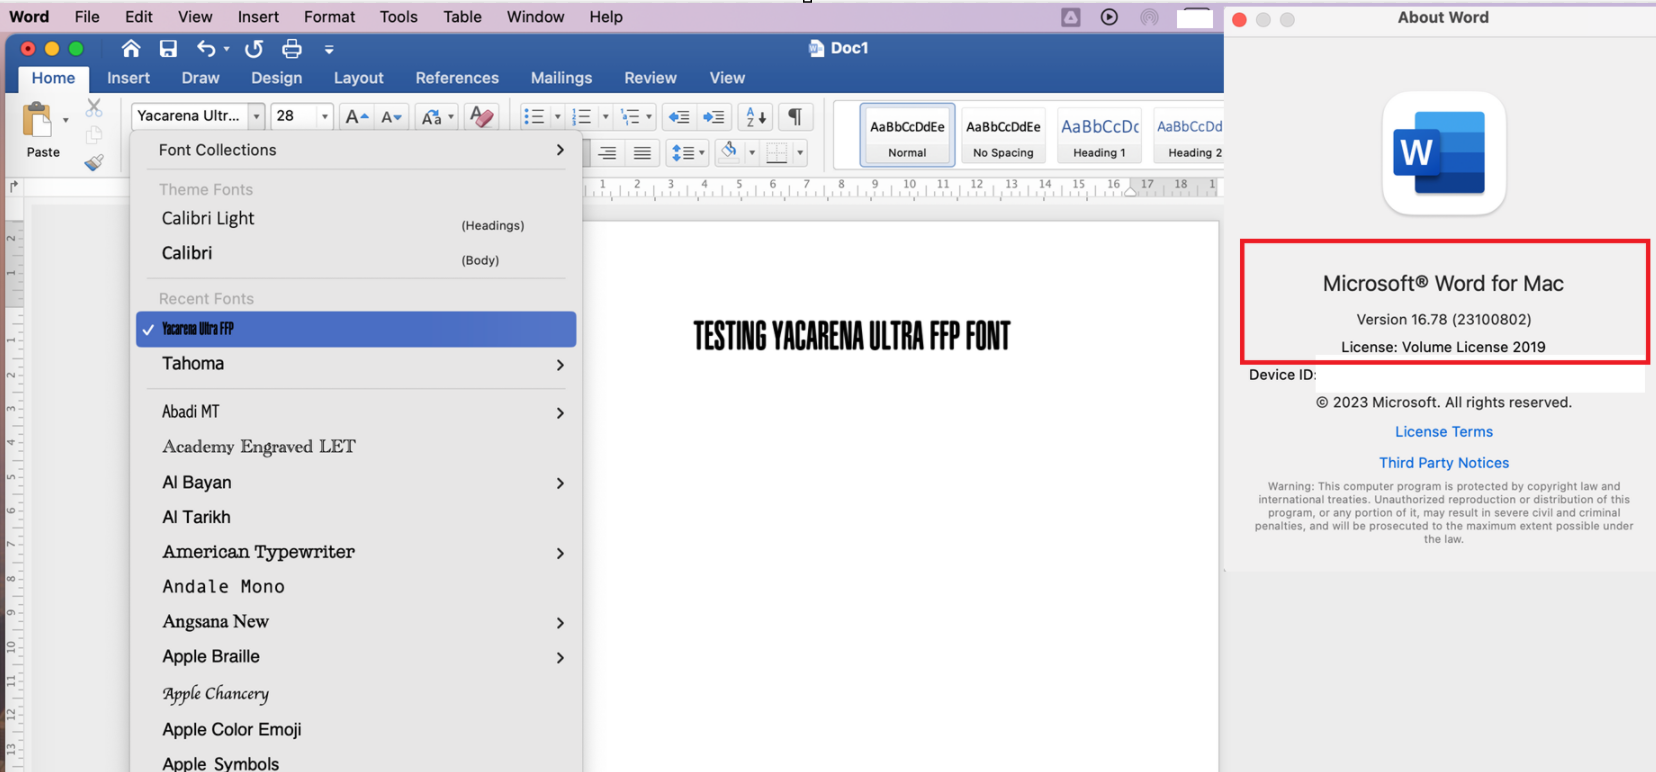Click the Increase Font Size icon

point(356,117)
